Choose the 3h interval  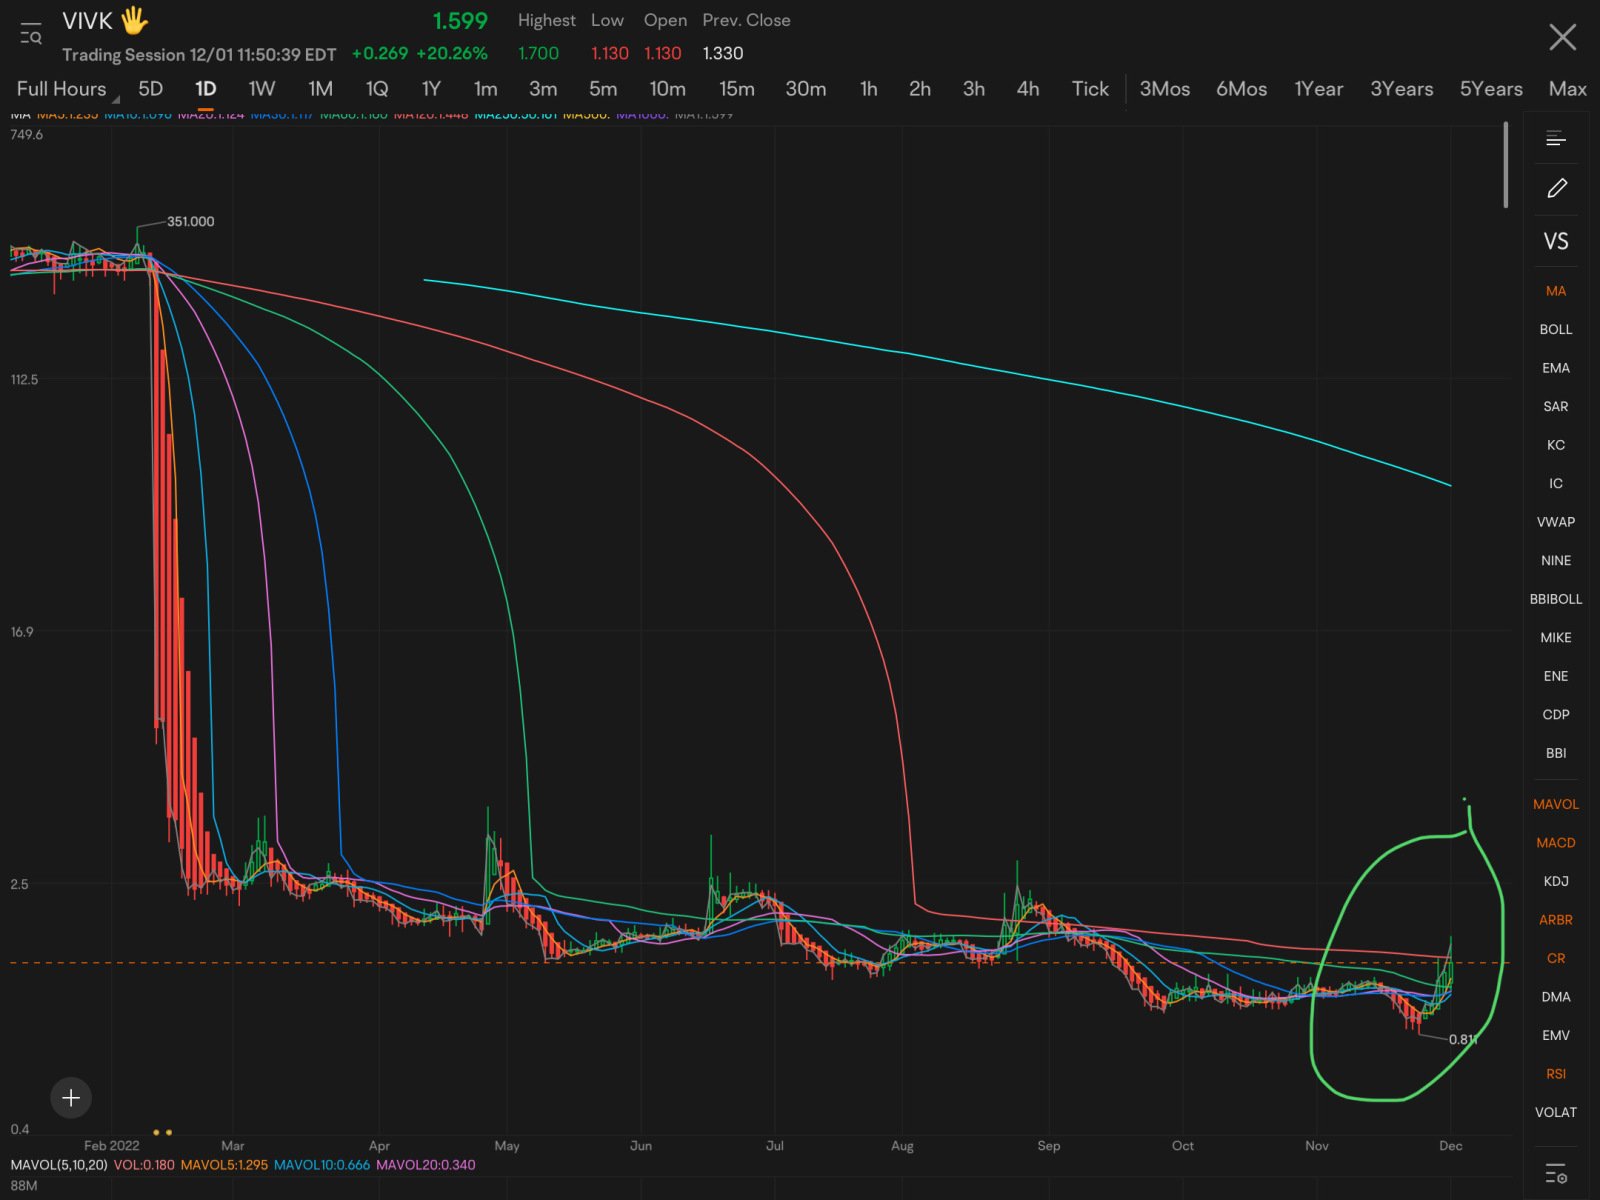click(974, 89)
